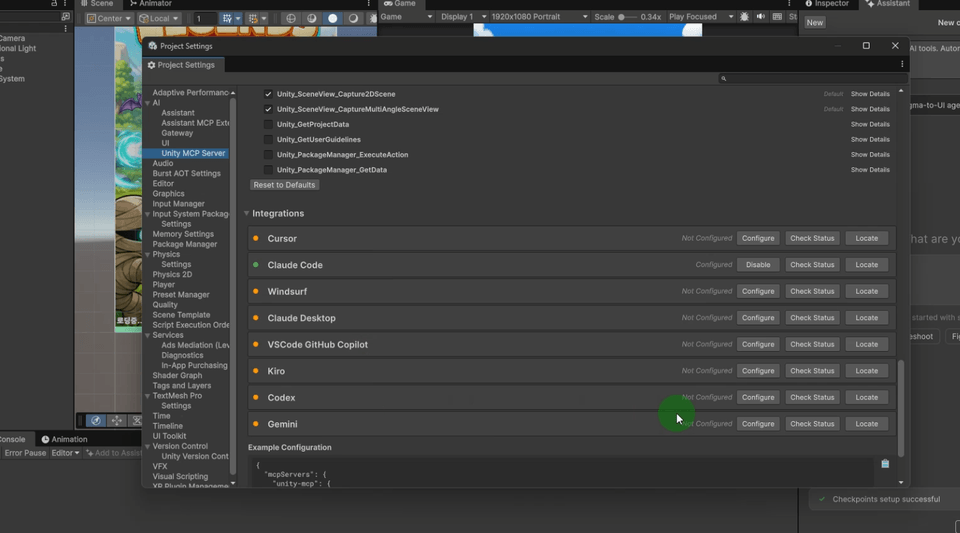Copy example configuration with clipboard icon
Image resolution: width=960 pixels, height=533 pixels.
pos(885,463)
